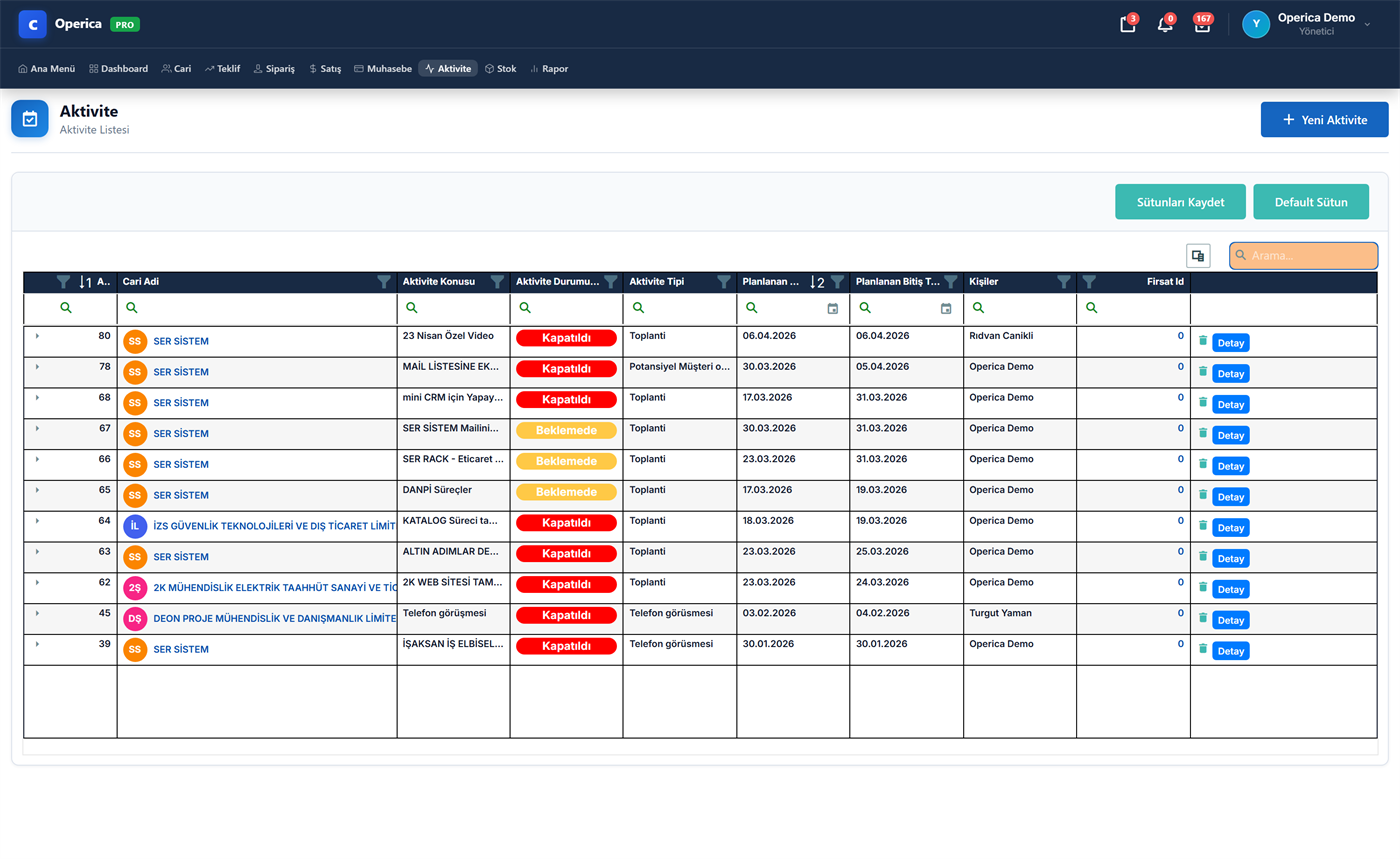This screenshot has height=859, width=1400.
Task: Open Sipariş menu item
Action: (x=274, y=69)
